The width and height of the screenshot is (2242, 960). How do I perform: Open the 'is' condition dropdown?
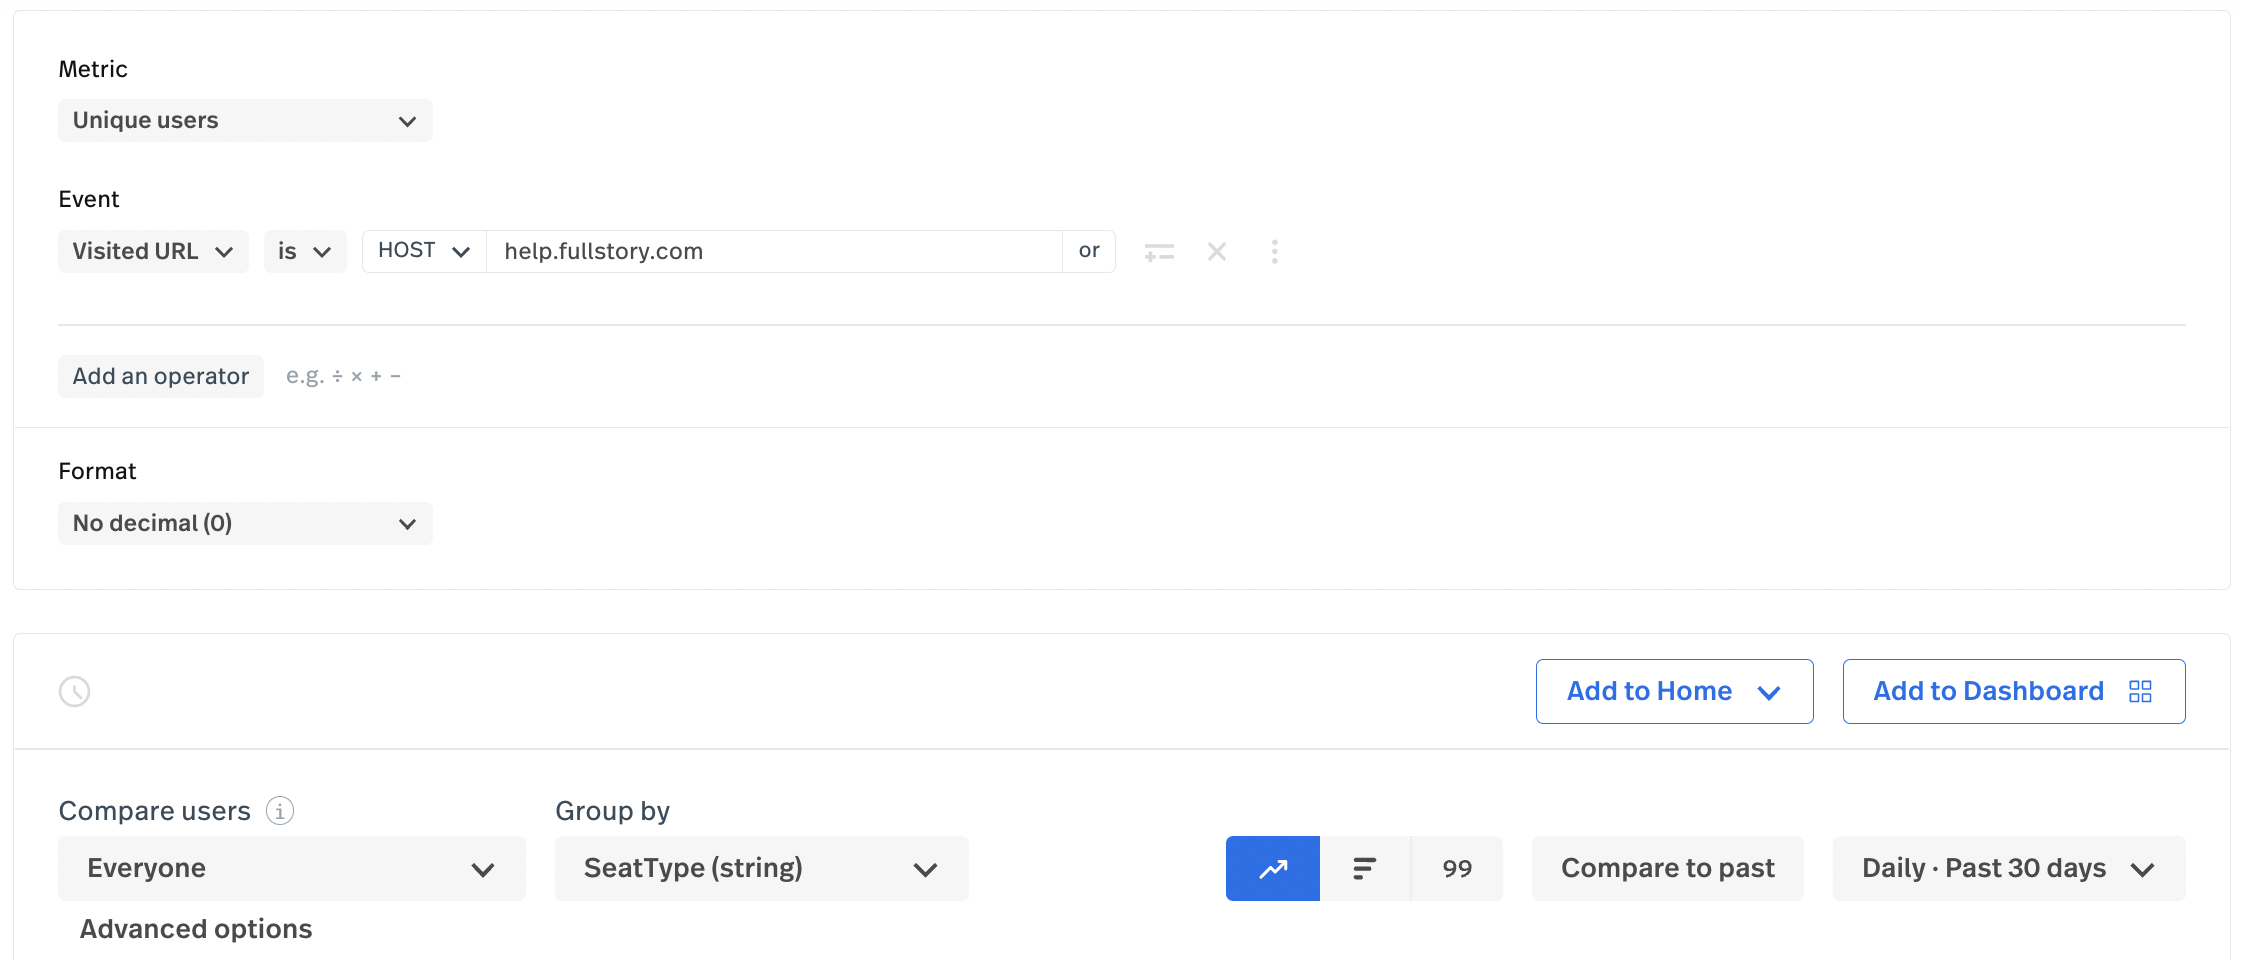click(x=305, y=252)
